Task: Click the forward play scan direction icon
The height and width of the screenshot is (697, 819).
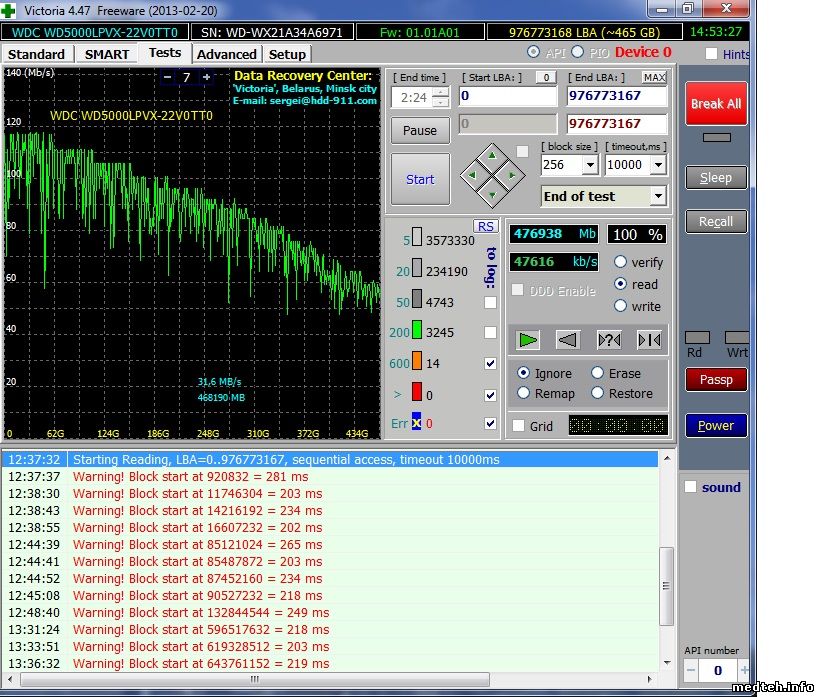Action: [528, 340]
